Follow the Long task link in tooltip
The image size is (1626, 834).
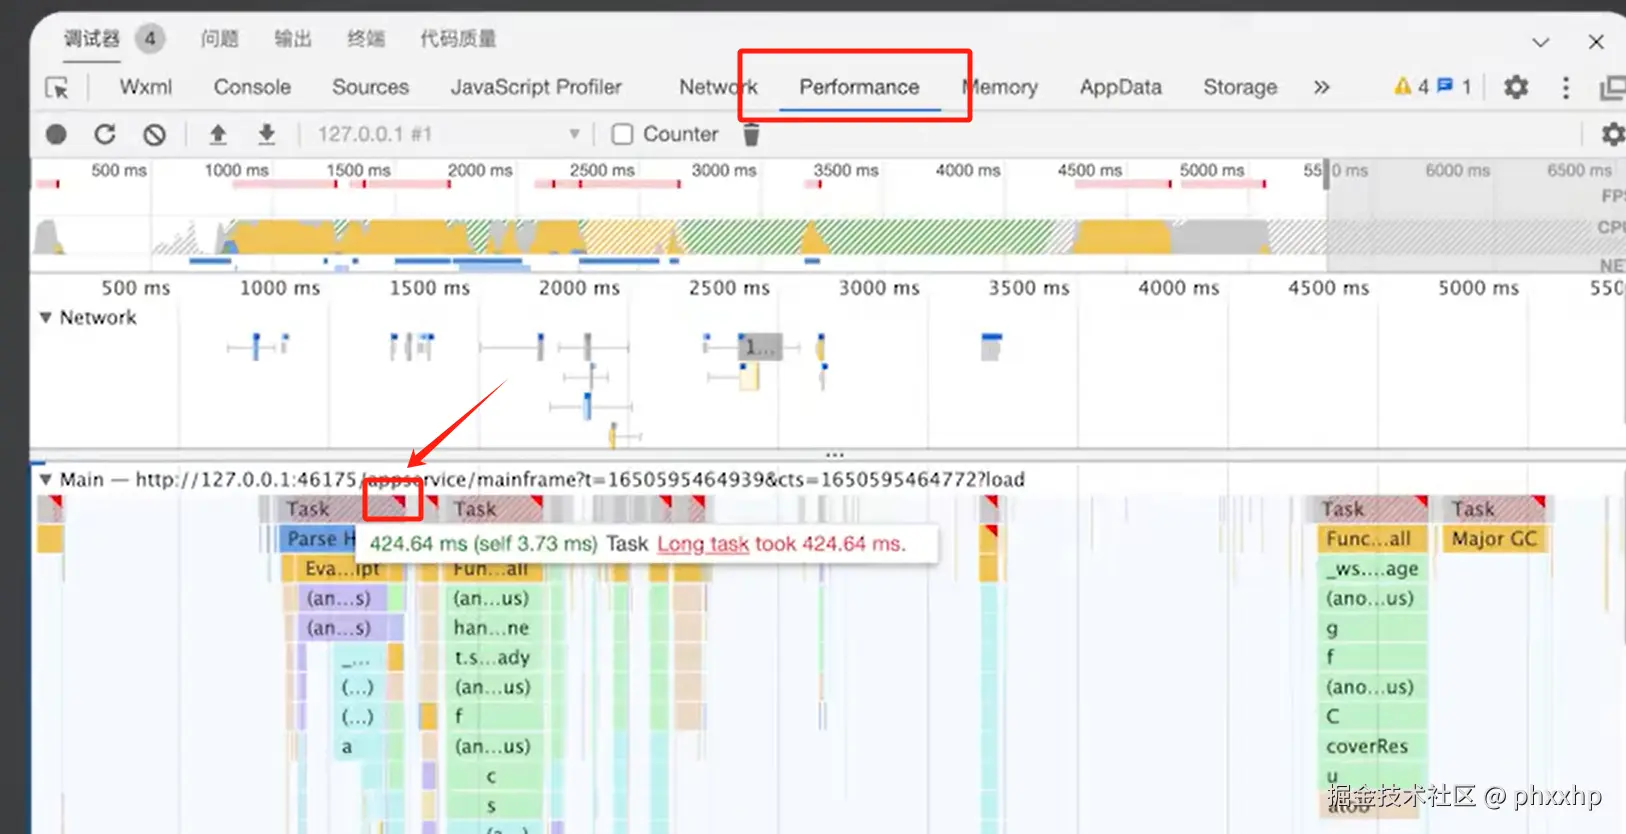tap(703, 544)
